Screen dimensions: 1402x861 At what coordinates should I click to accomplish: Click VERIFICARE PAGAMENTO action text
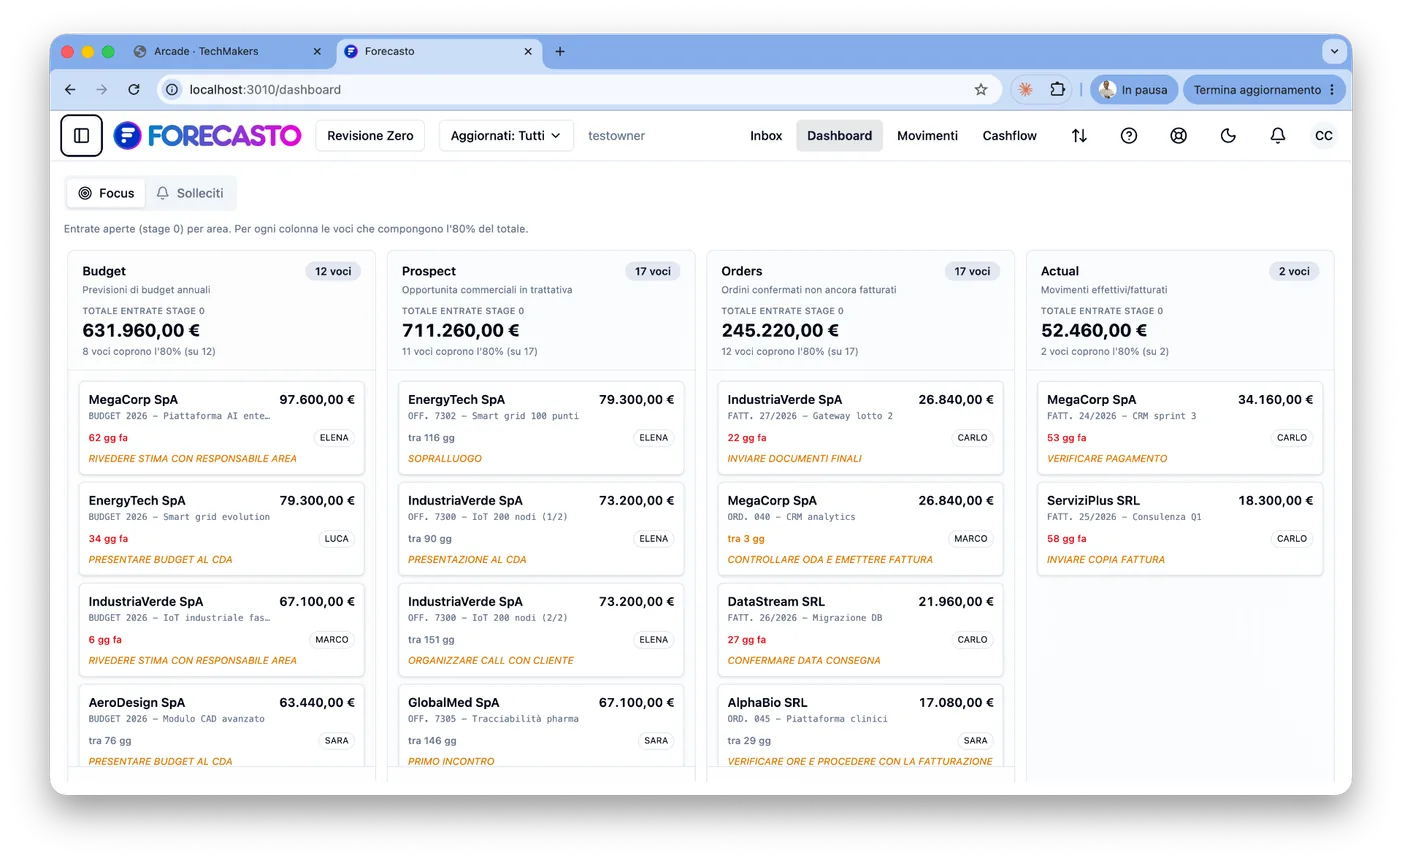tap(1107, 459)
